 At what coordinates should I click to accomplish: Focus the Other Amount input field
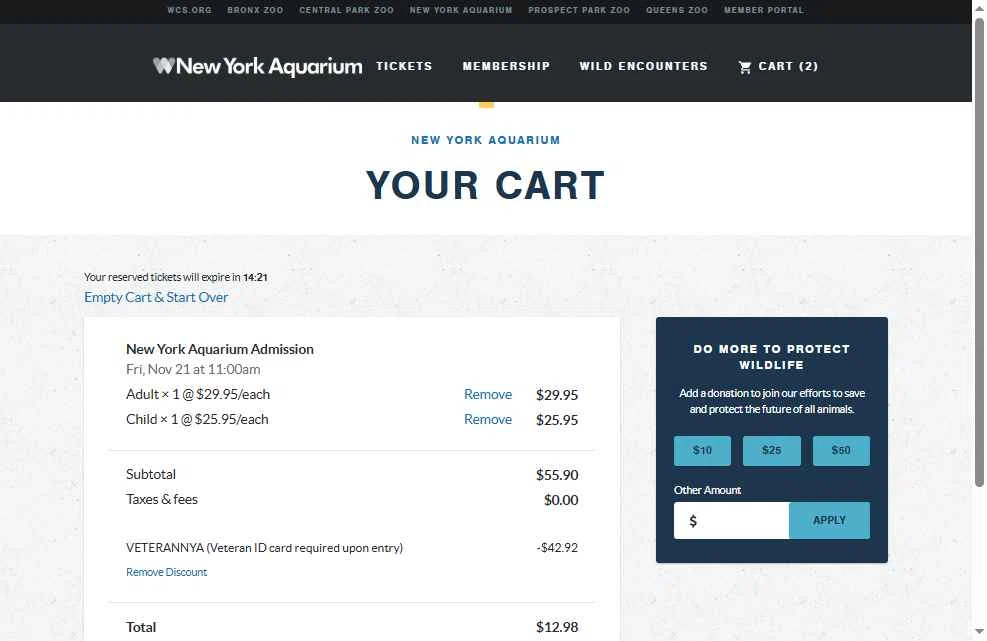pos(731,520)
